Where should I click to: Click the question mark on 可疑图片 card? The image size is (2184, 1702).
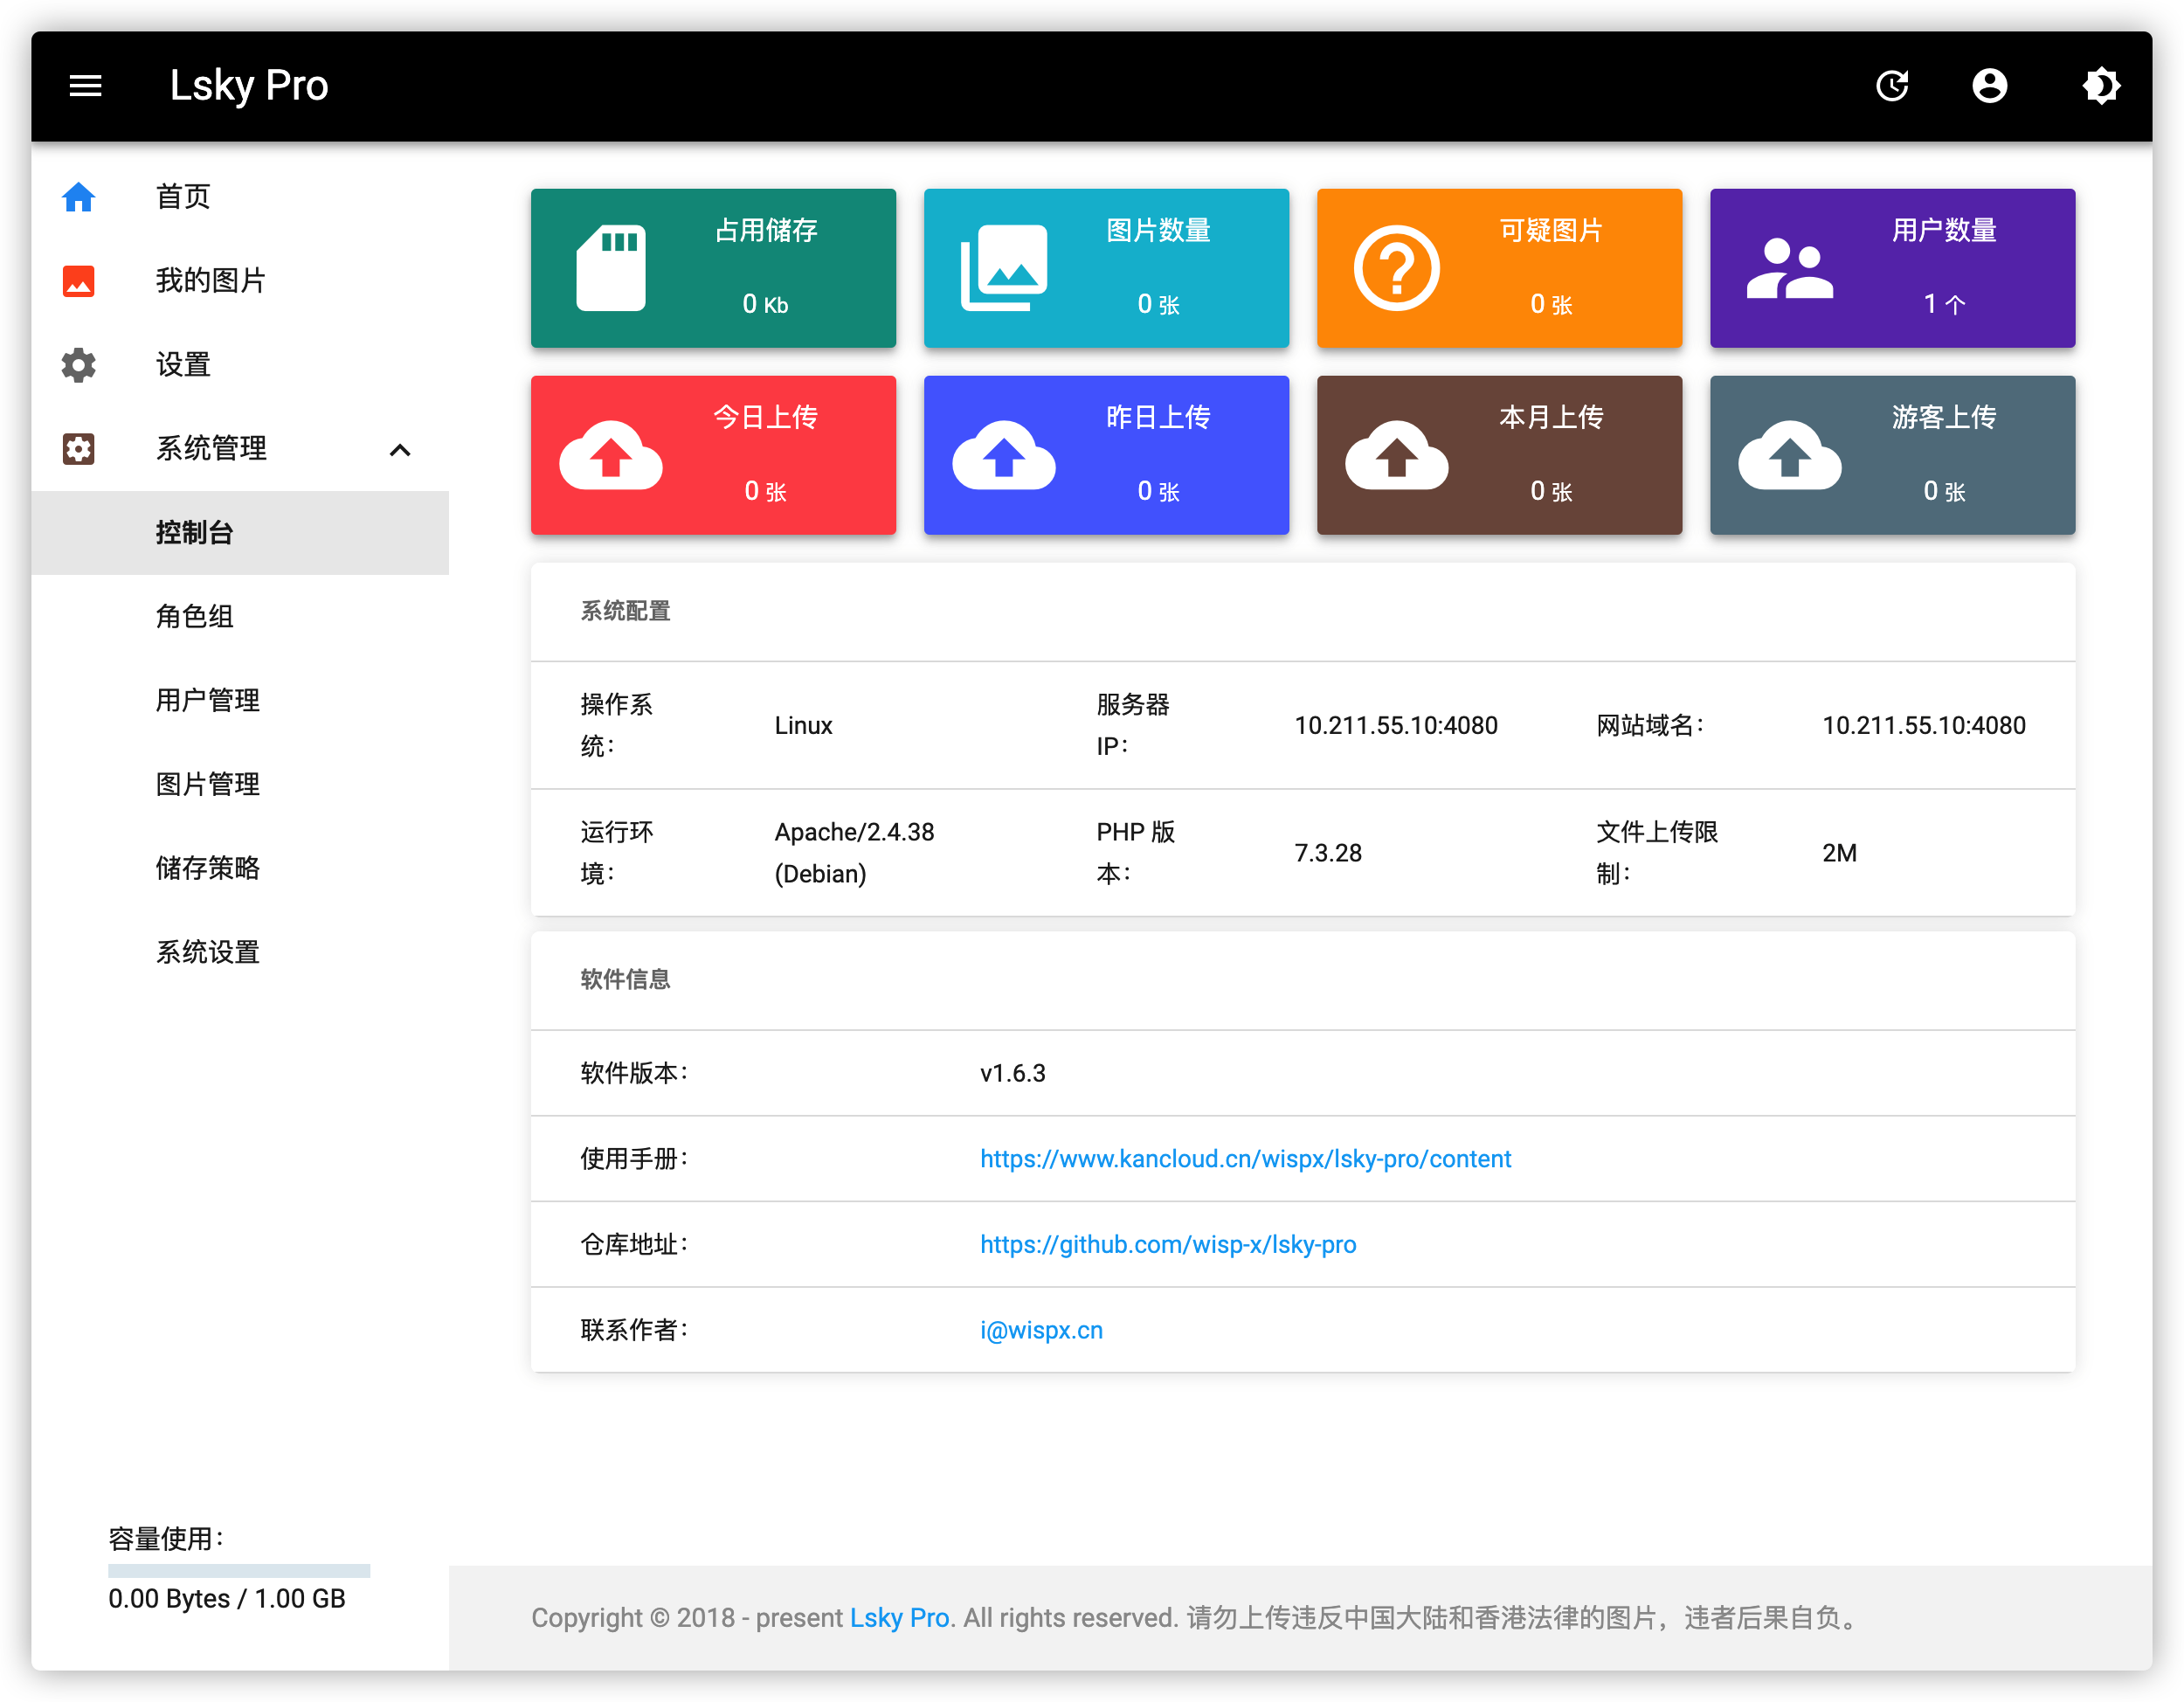(x=1397, y=268)
